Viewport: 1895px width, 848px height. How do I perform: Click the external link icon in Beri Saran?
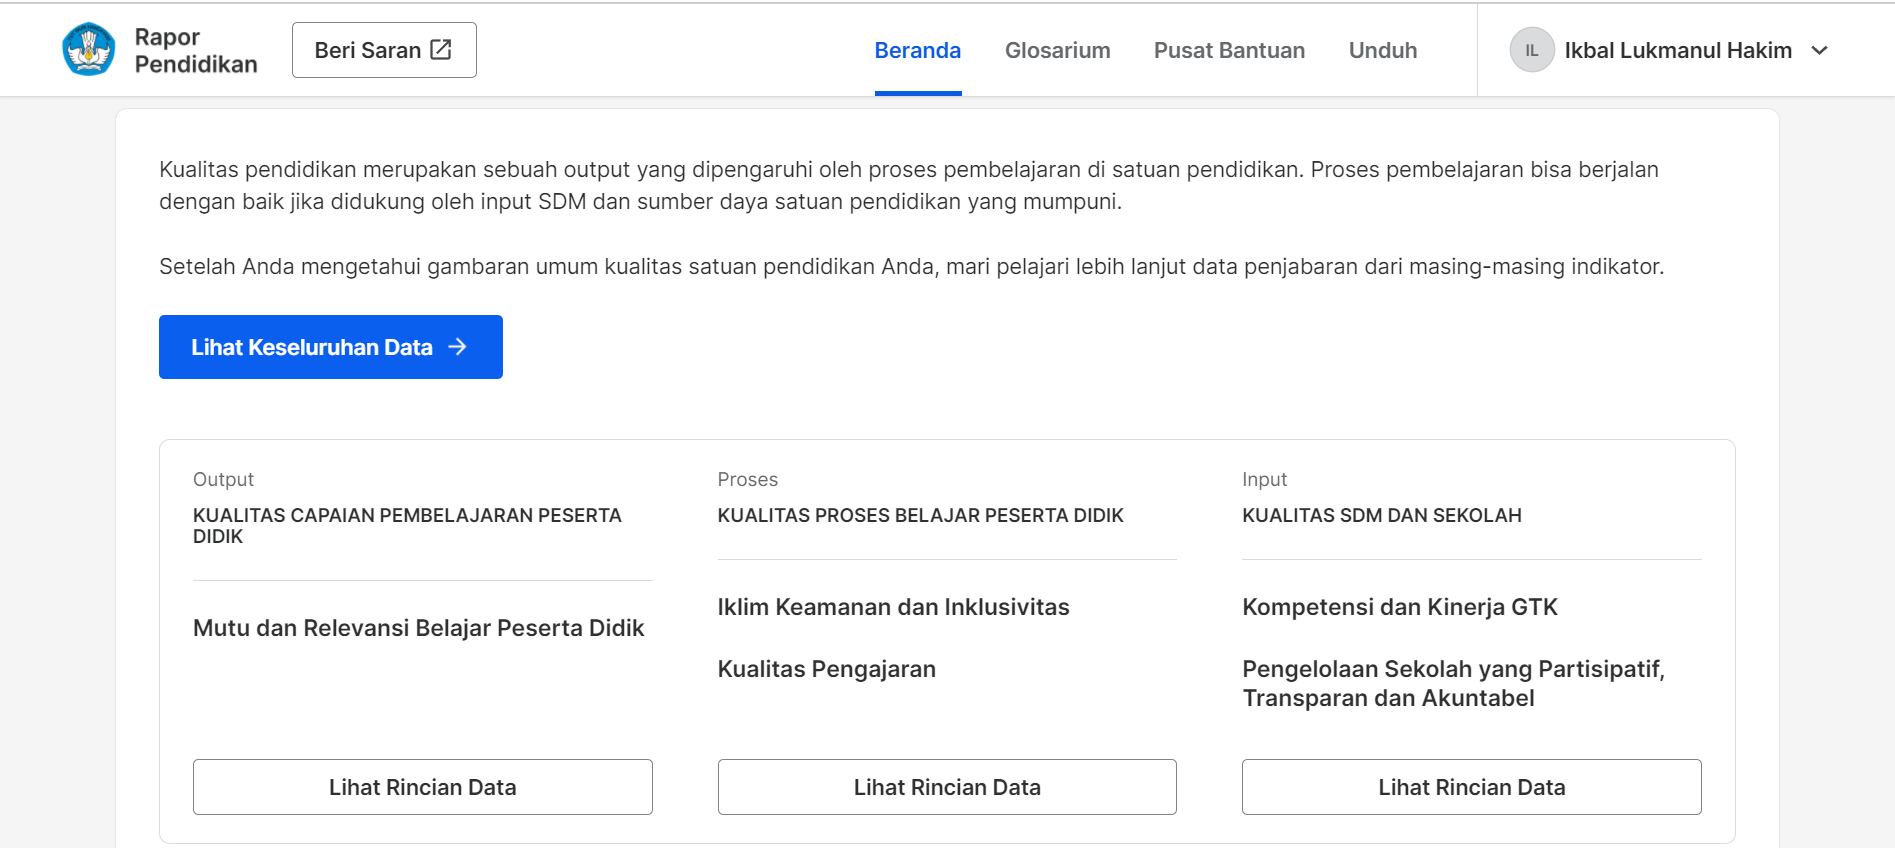coord(441,49)
